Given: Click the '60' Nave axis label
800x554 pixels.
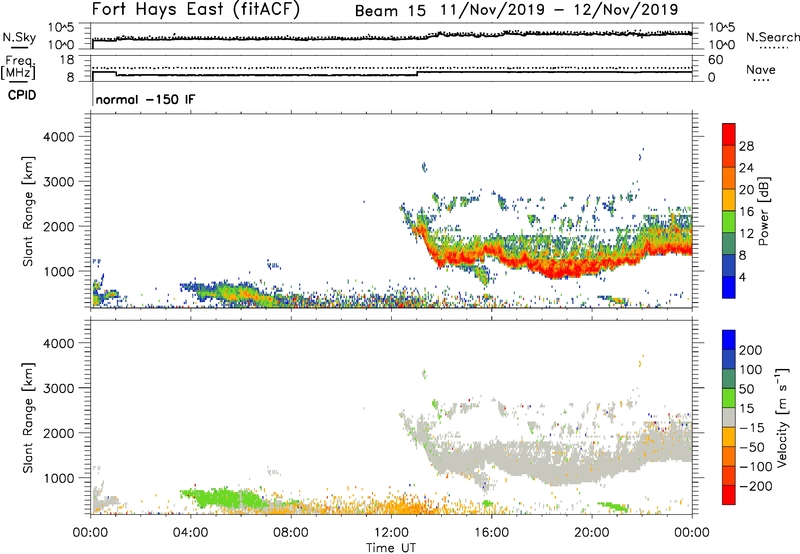Looking at the screenshot, I should [x=716, y=60].
